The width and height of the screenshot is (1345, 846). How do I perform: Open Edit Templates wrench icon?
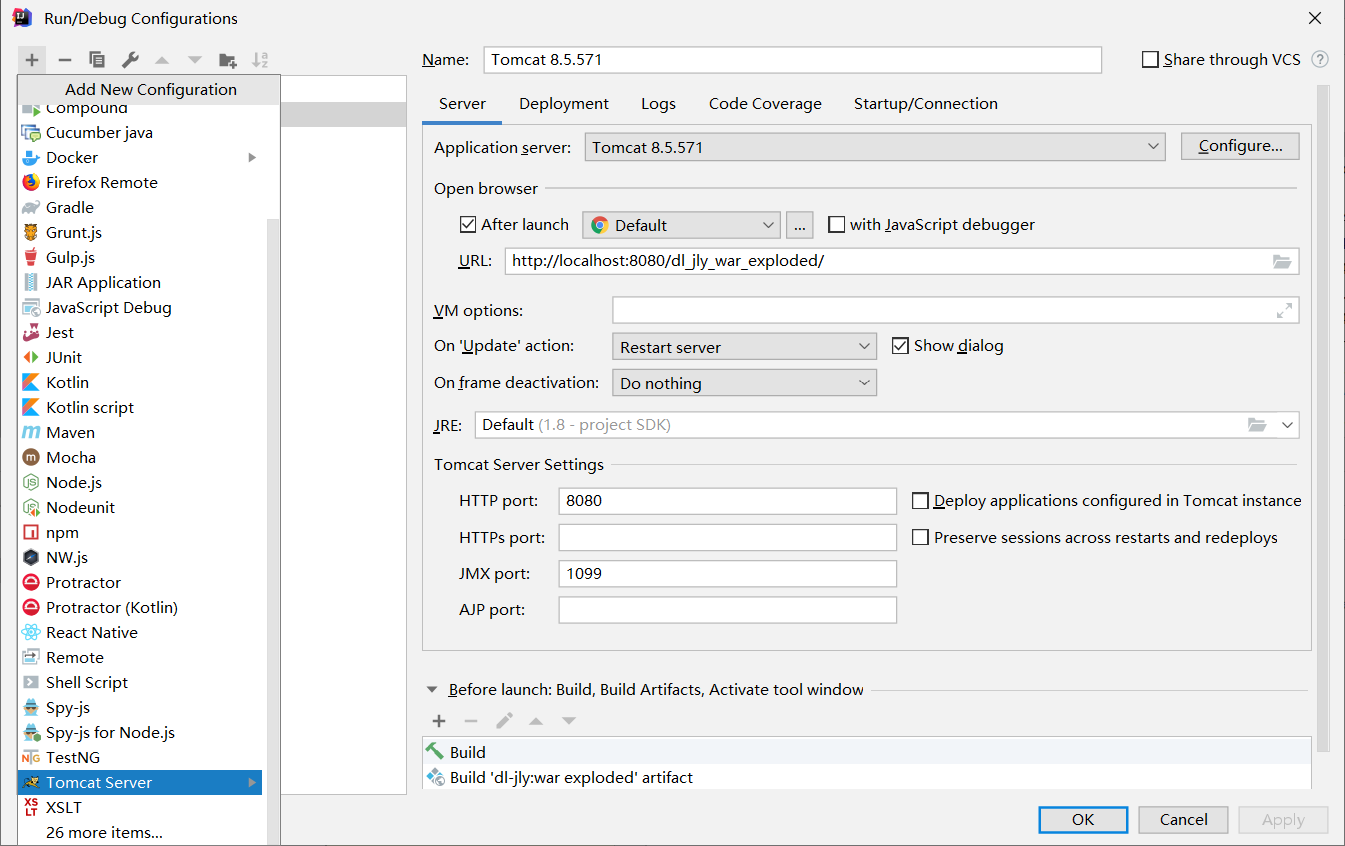[130, 60]
